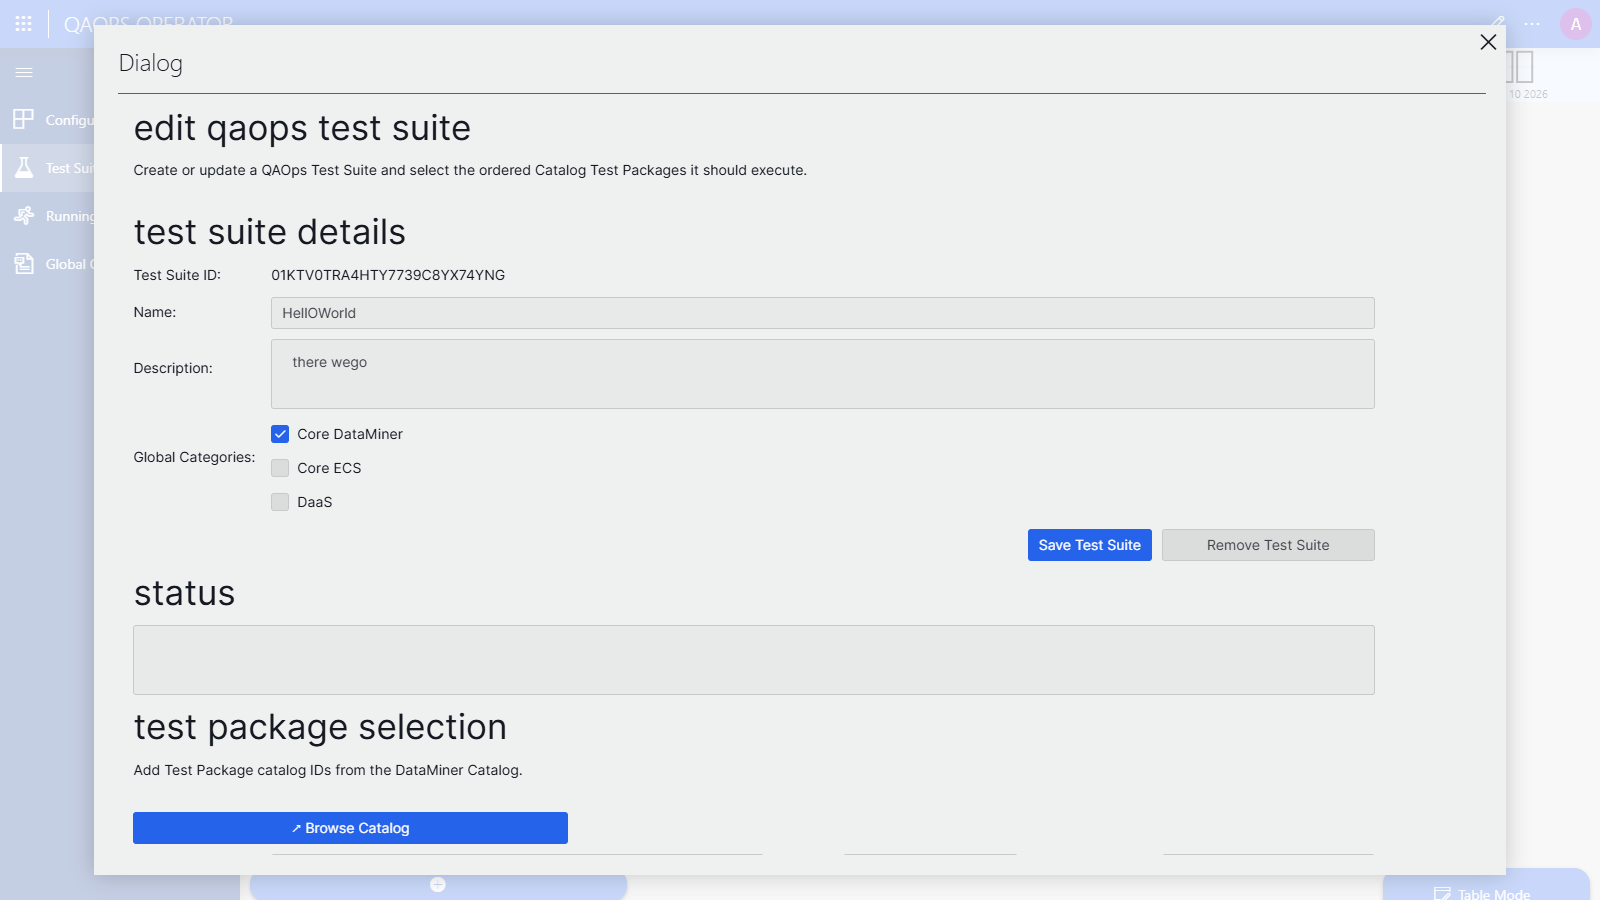Focus the Description text area

pyautogui.click(x=823, y=374)
